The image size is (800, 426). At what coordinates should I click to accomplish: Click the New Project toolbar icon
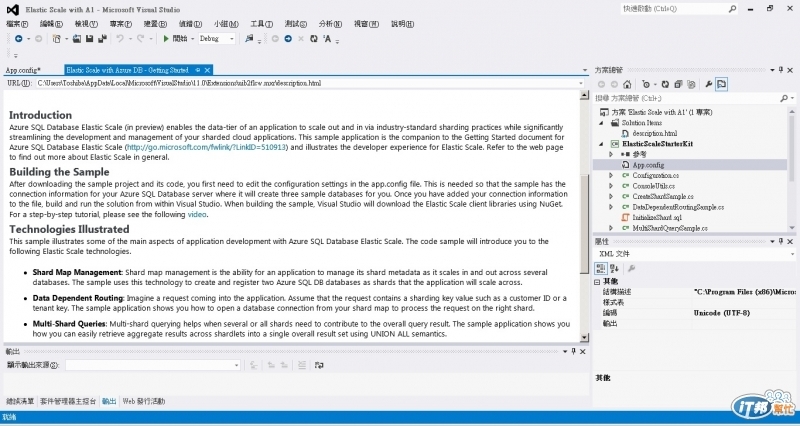(57, 39)
